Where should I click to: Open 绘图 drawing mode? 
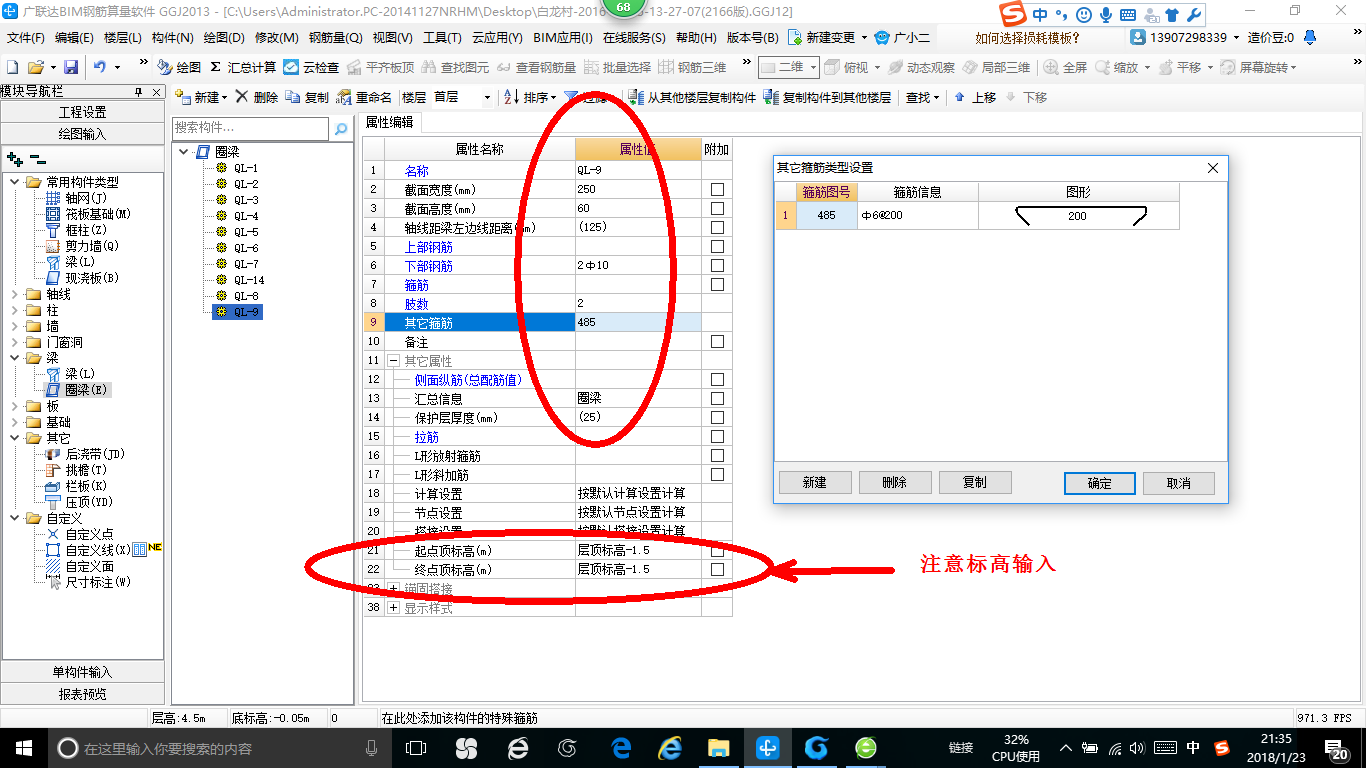(x=179, y=67)
